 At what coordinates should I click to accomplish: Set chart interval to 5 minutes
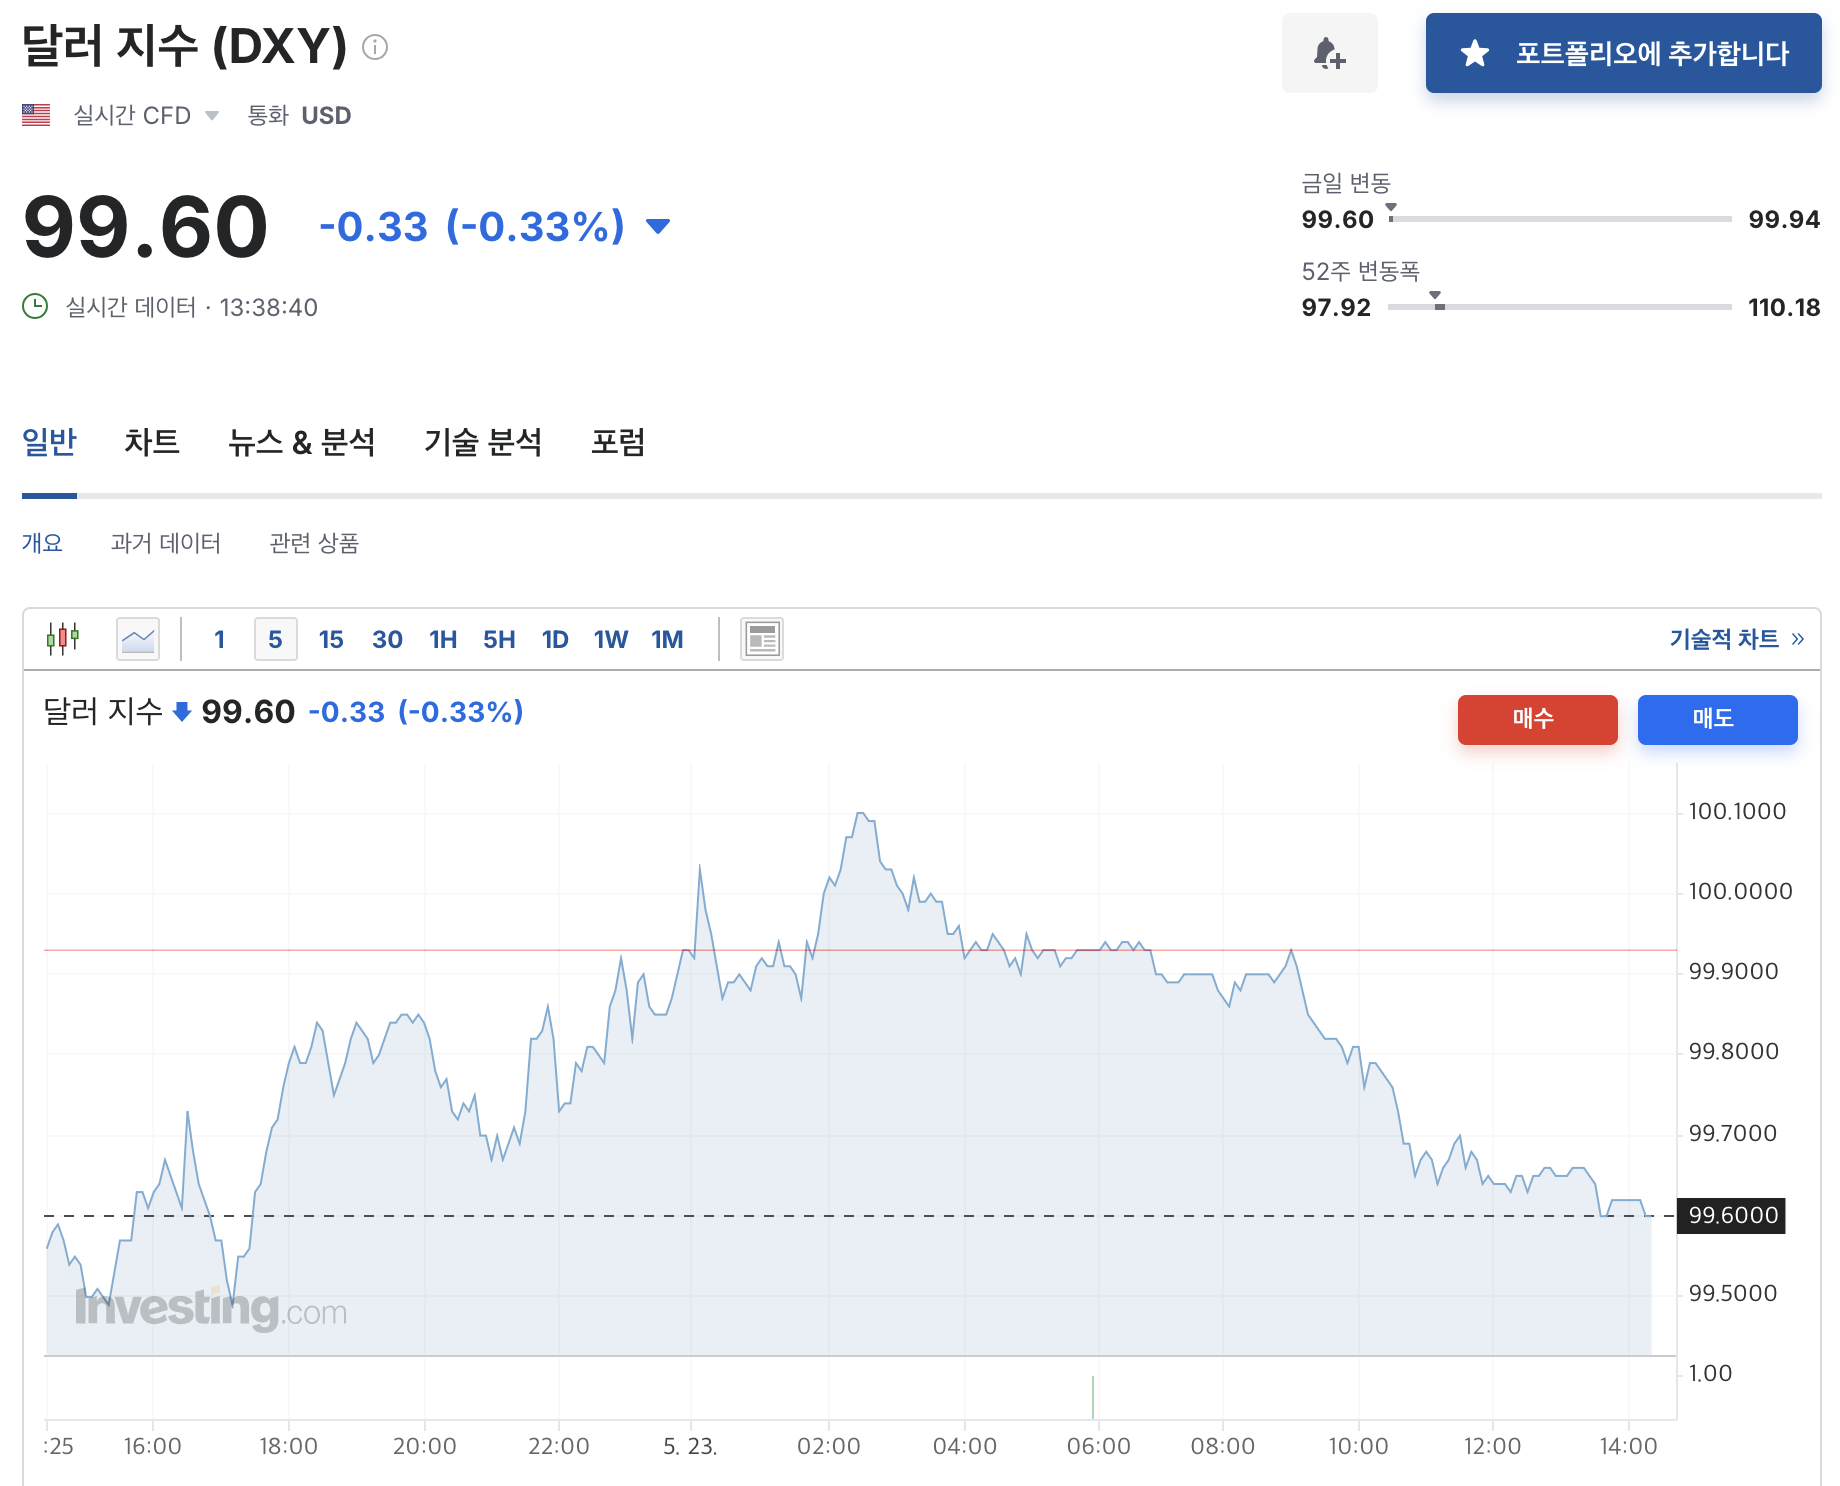(275, 639)
